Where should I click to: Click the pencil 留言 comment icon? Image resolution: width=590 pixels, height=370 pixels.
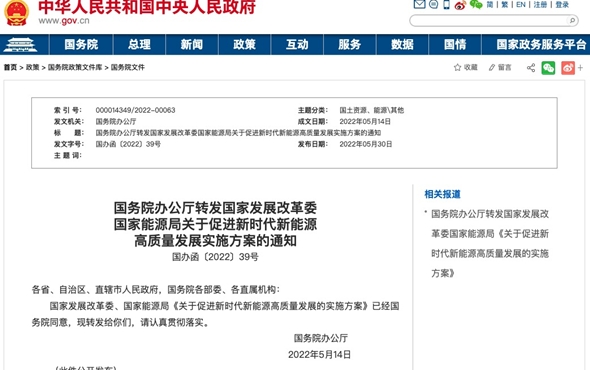491,67
